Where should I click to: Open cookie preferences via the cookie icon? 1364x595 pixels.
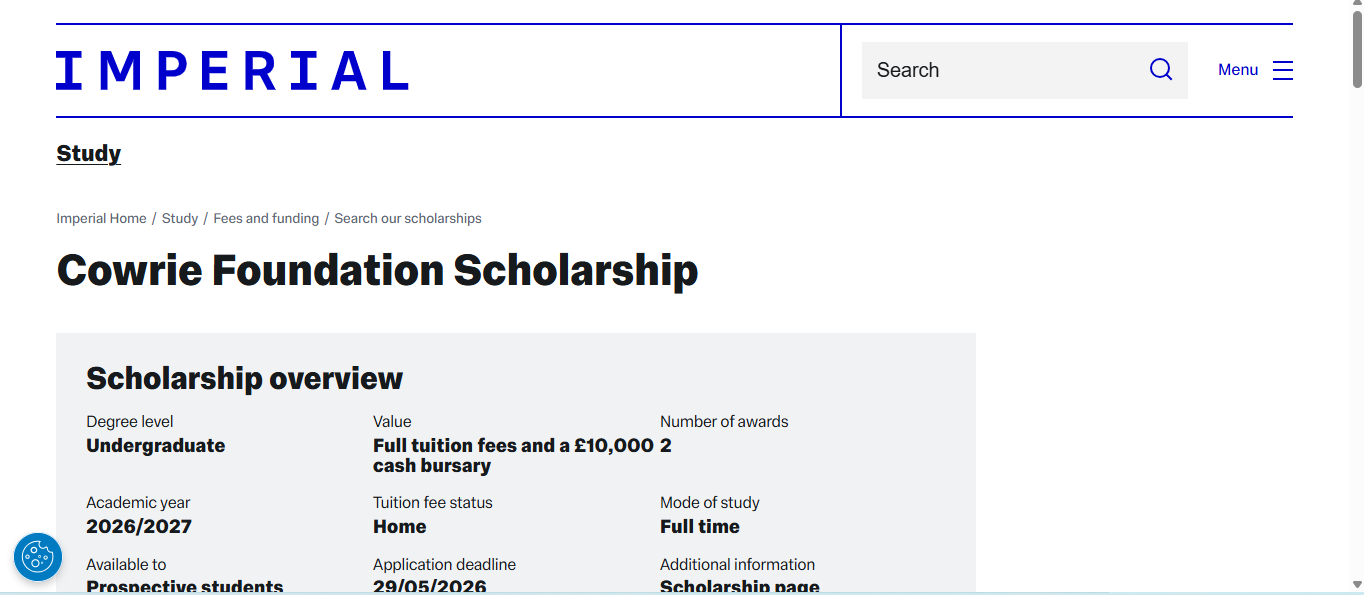pos(38,557)
